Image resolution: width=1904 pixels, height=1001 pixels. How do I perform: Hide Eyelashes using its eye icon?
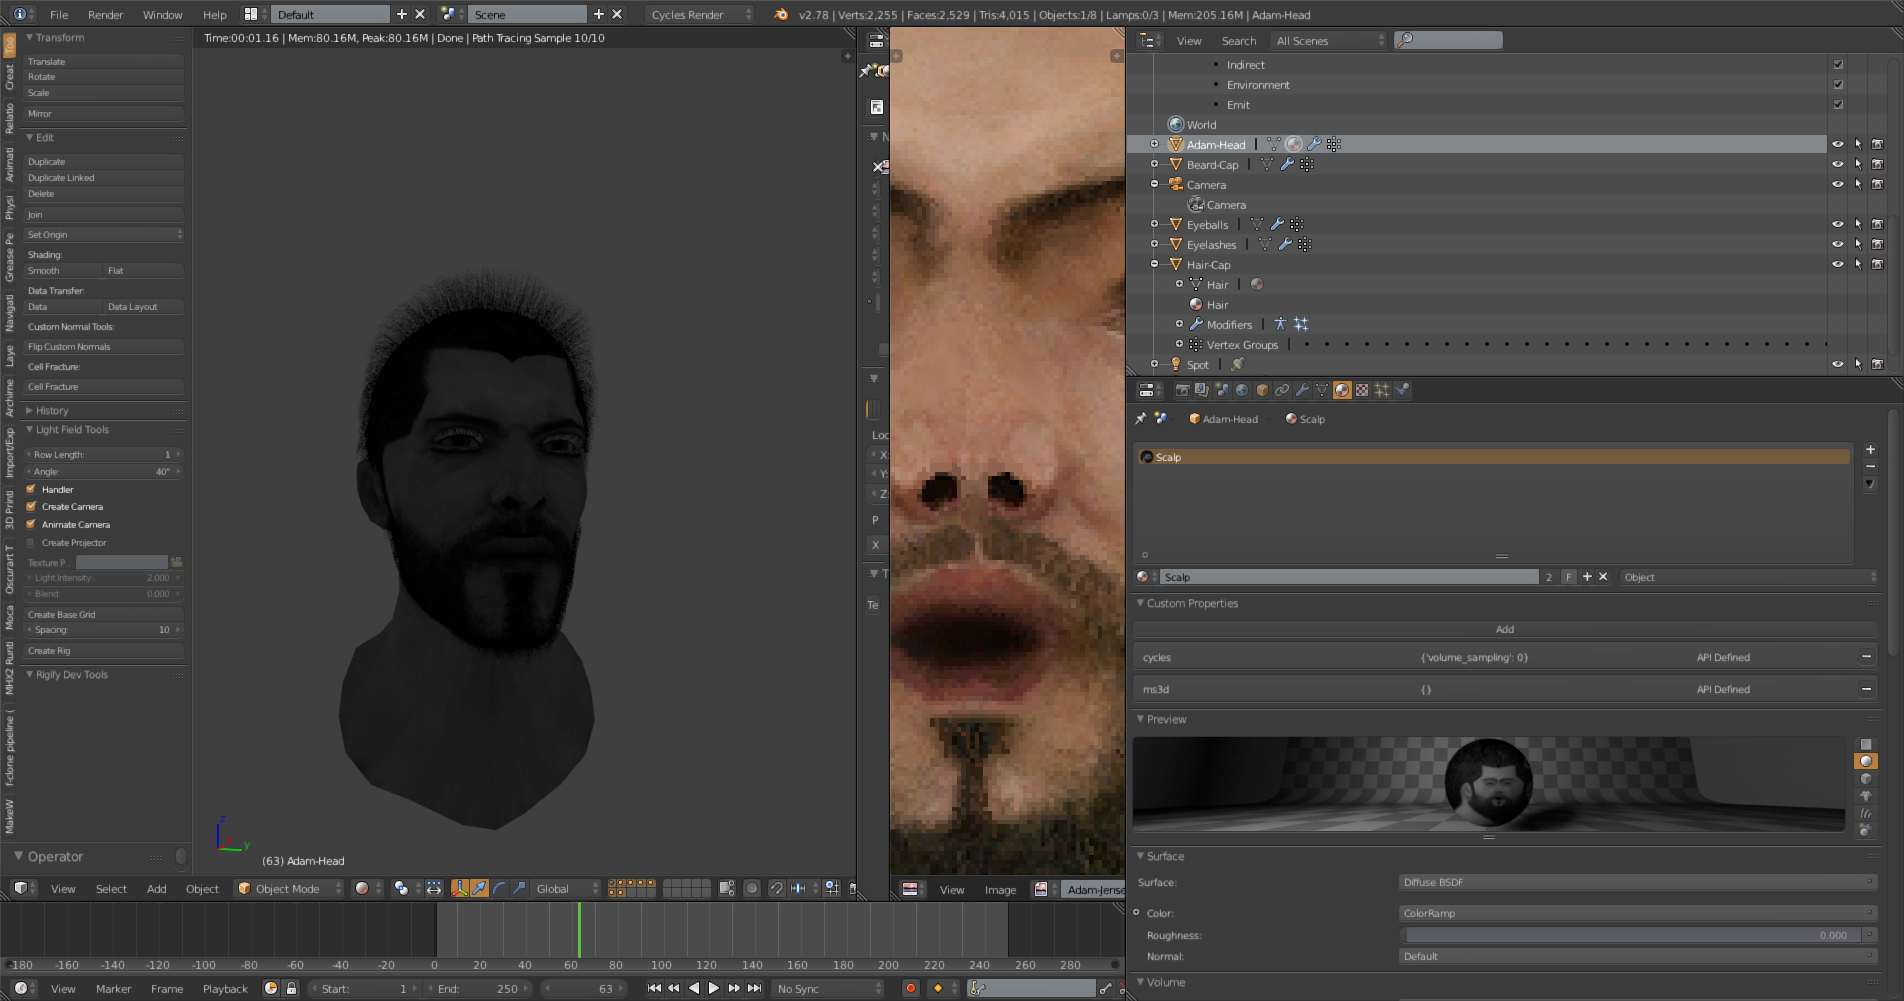tap(1837, 244)
